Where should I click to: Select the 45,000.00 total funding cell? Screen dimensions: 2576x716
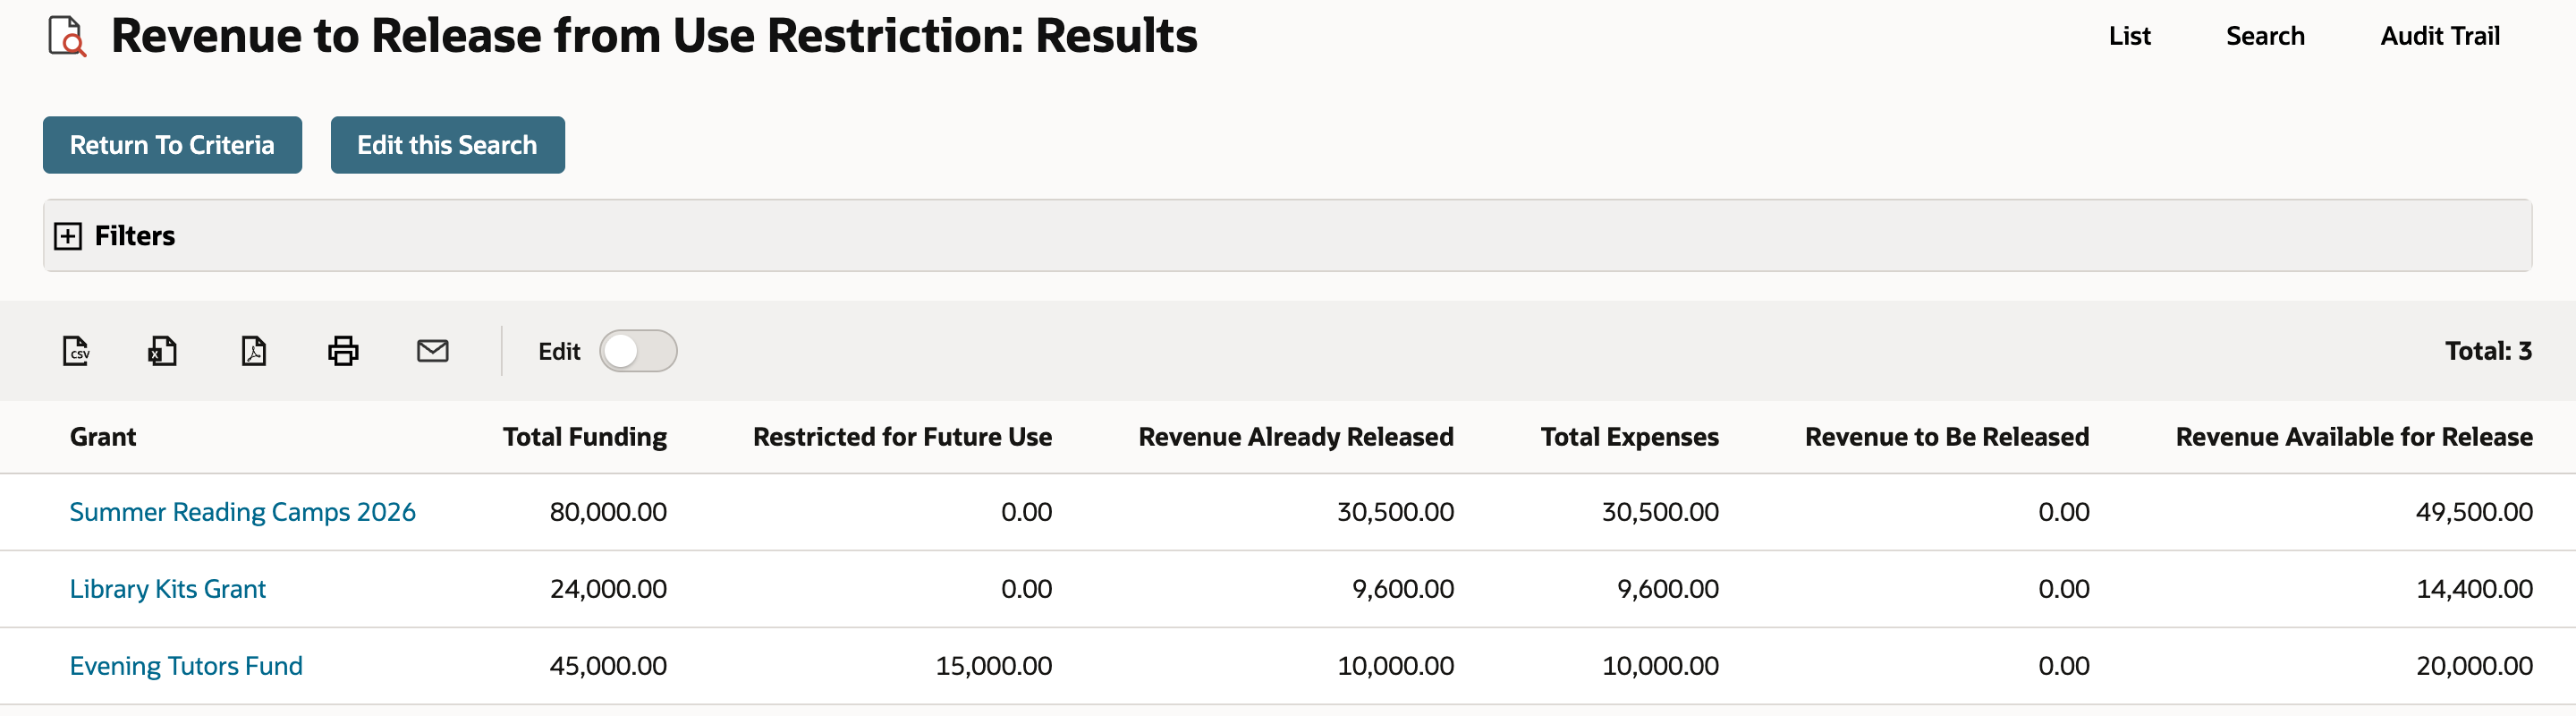point(608,666)
